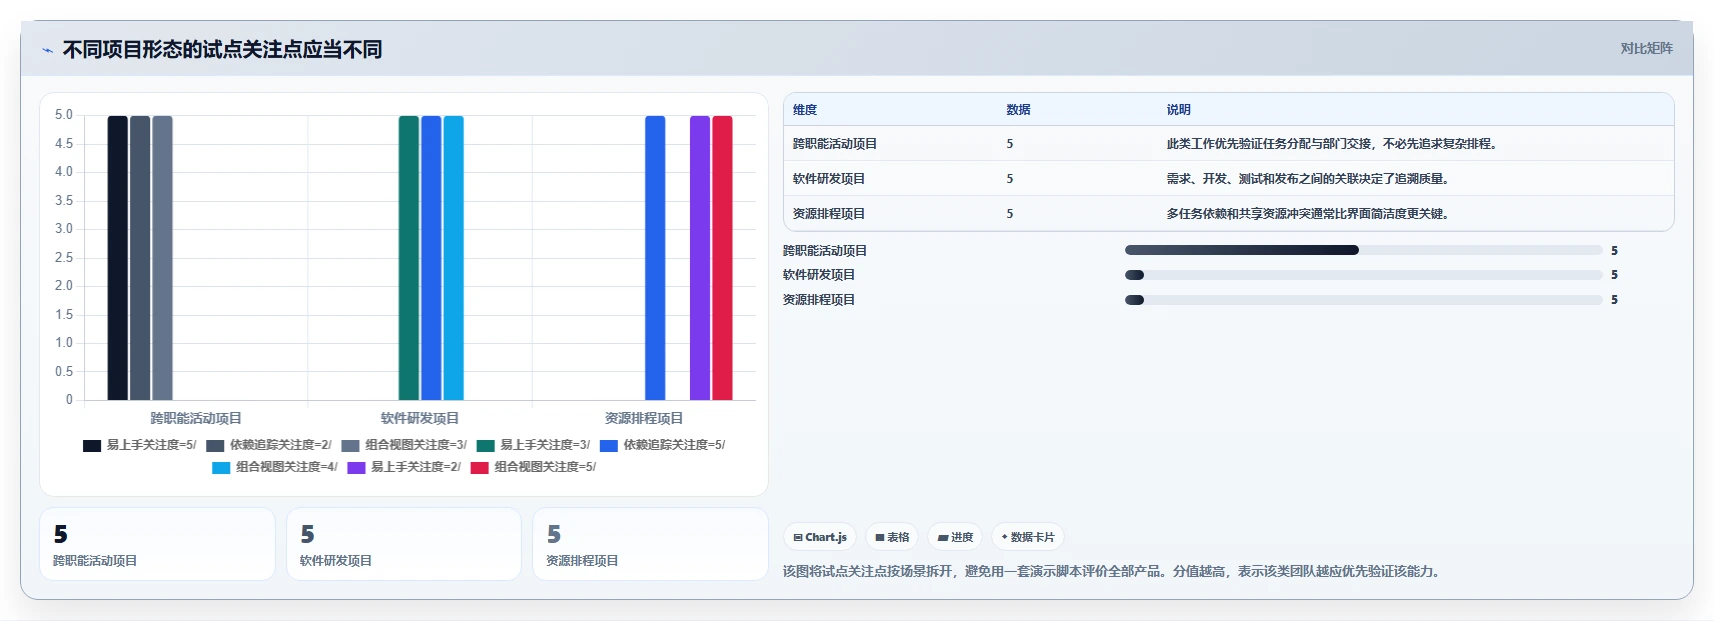Viewport: 1714px width, 621px height.
Task: Toggle legend item 组合视图关注度=5/
Action: (x=533, y=467)
